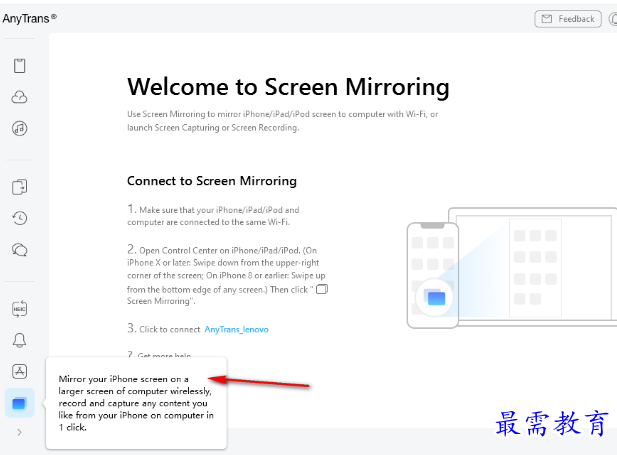Click the partially visible icon right of Feedback
The height and width of the screenshot is (455, 617).
[x=613, y=19]
